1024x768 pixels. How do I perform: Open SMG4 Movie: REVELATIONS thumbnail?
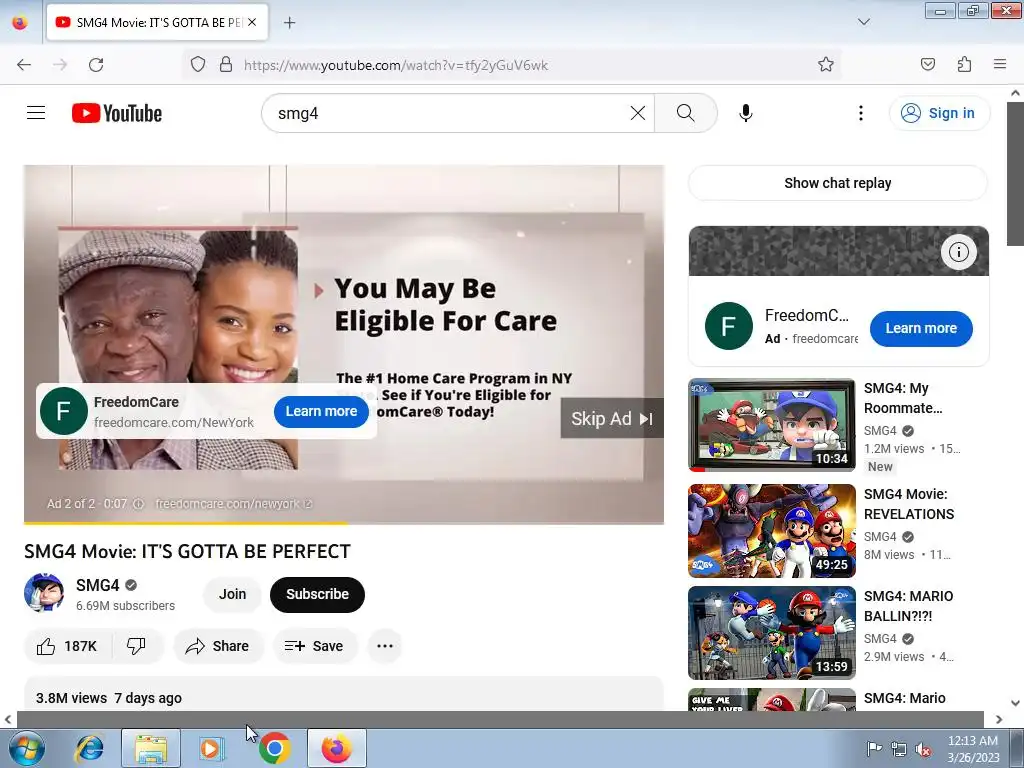(x=771, y=530)
